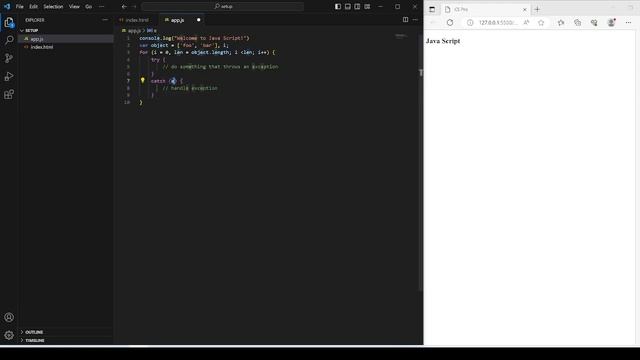The image size is (640, 360).
Task: Click the code minimap preview
Action: coord(402,36)
